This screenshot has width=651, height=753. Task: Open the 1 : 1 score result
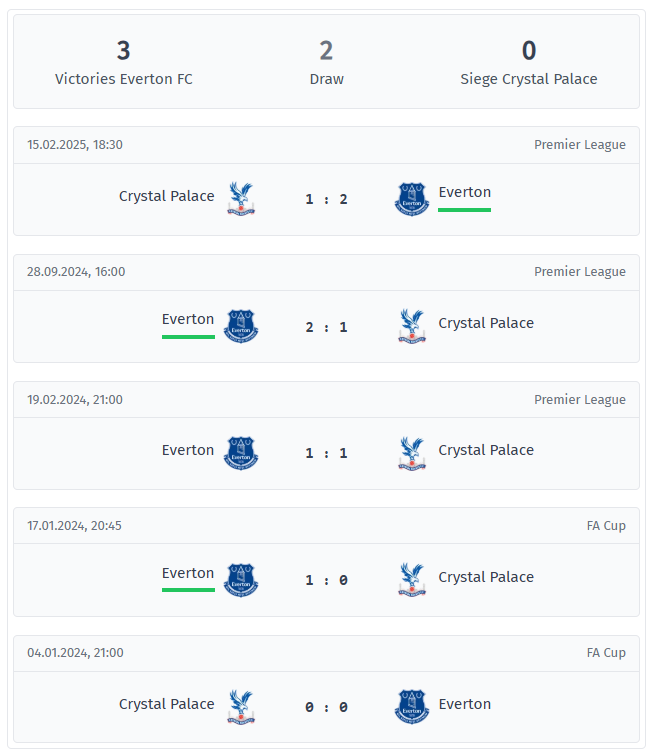click(x=327, y=453)
